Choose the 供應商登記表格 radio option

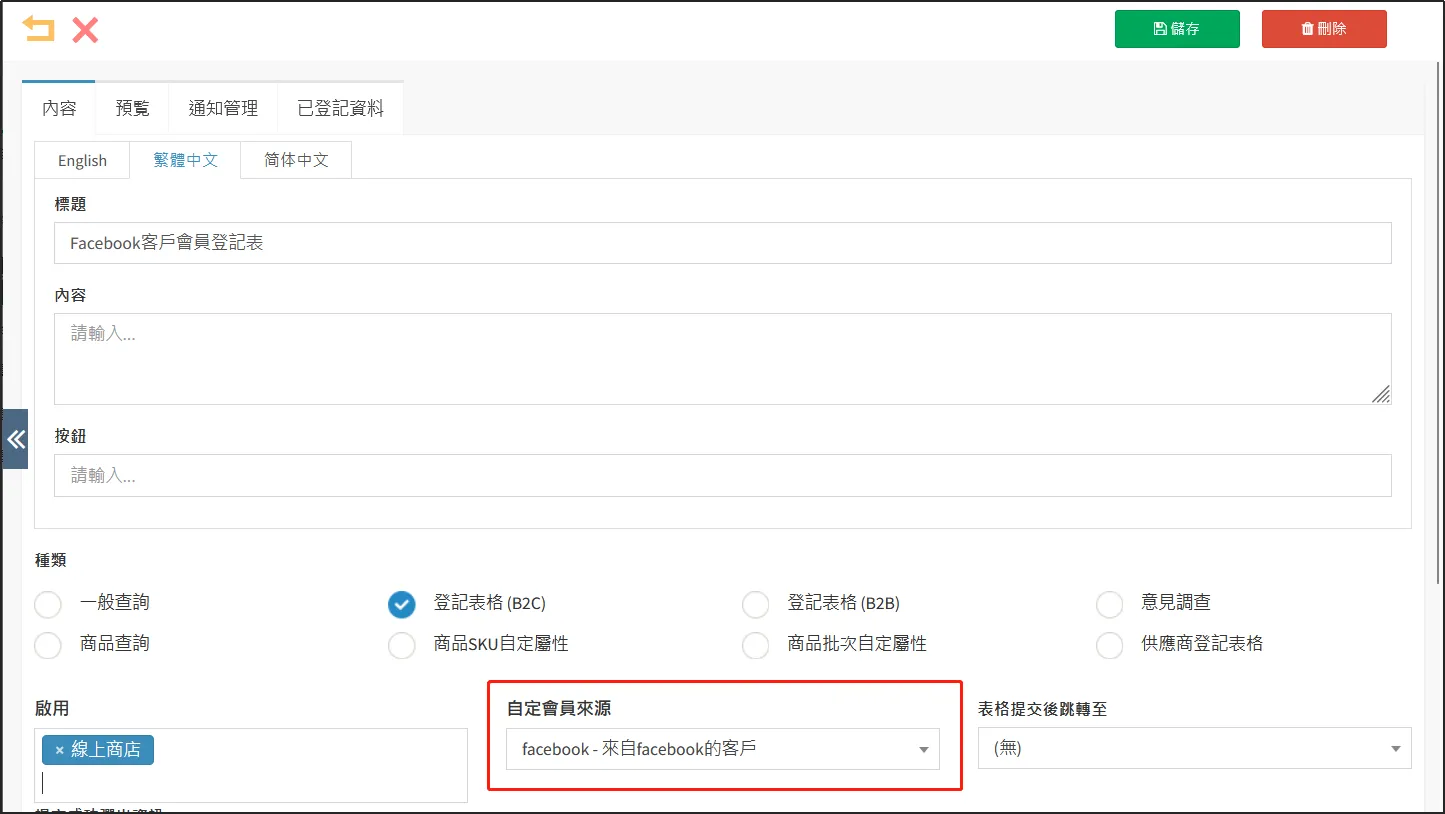click(x=1110, y=645)
